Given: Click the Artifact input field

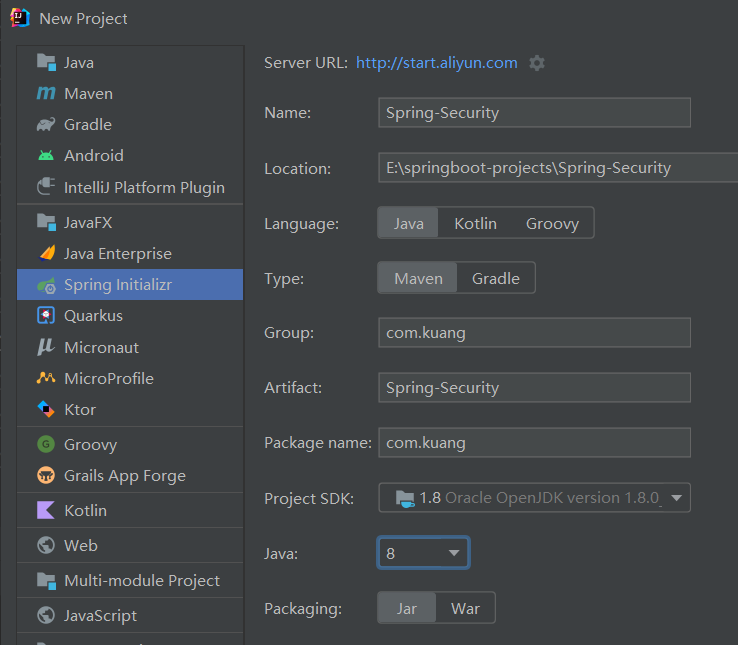Looking at the screenshot, I should tap(535, 387).
